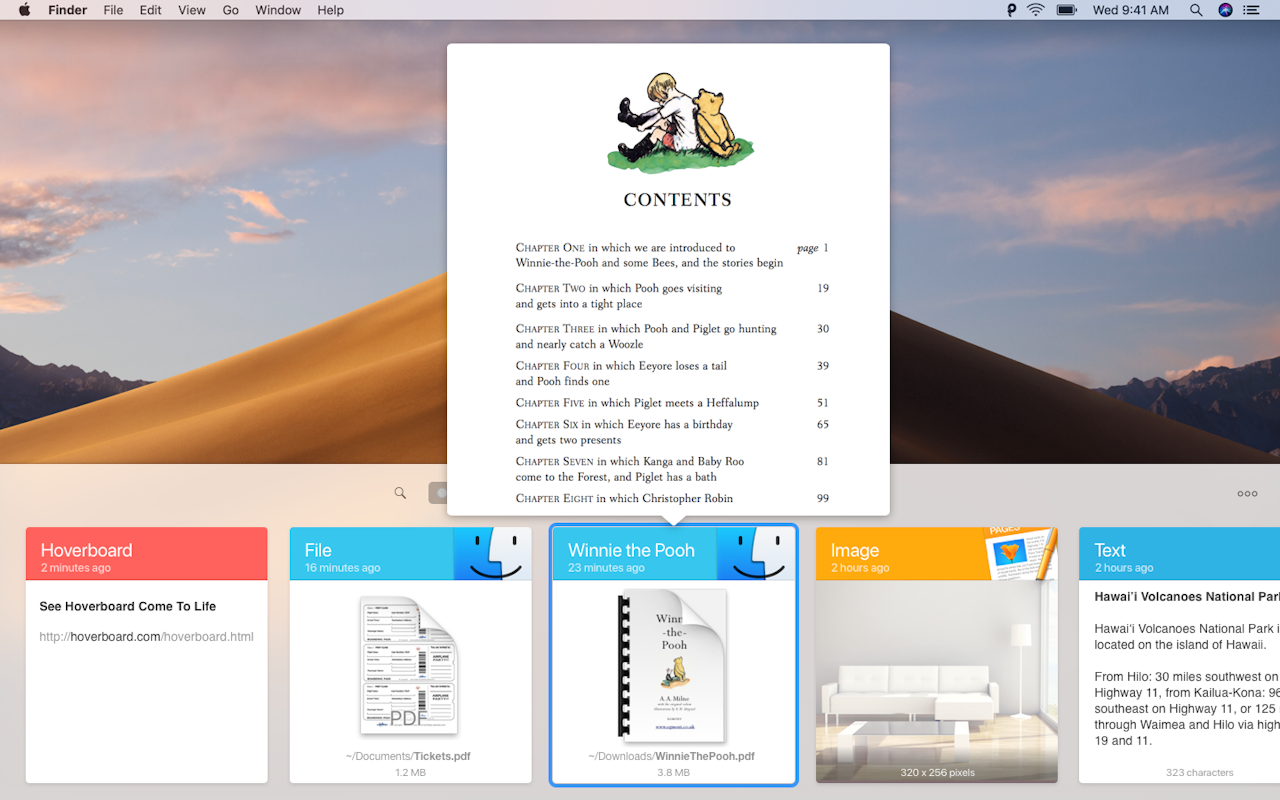Open the View menu

click(x=191, y=10)
